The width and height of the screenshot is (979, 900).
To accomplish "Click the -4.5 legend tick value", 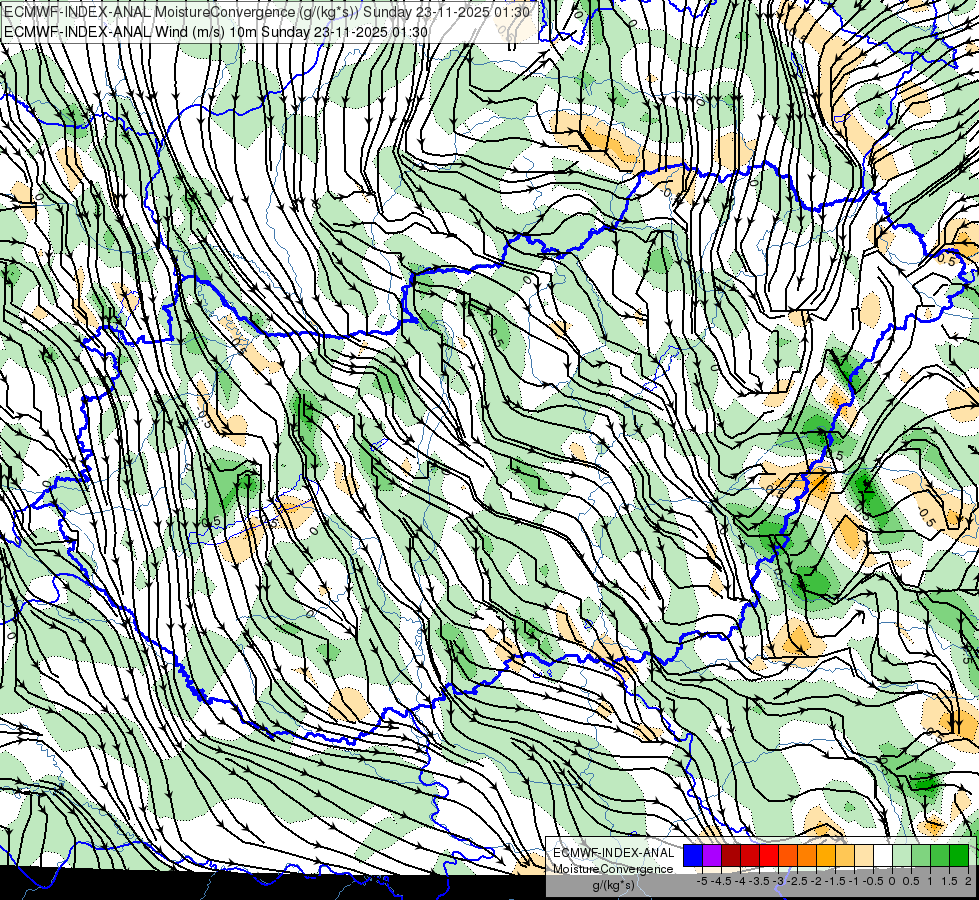I will [x=721, y=881].
